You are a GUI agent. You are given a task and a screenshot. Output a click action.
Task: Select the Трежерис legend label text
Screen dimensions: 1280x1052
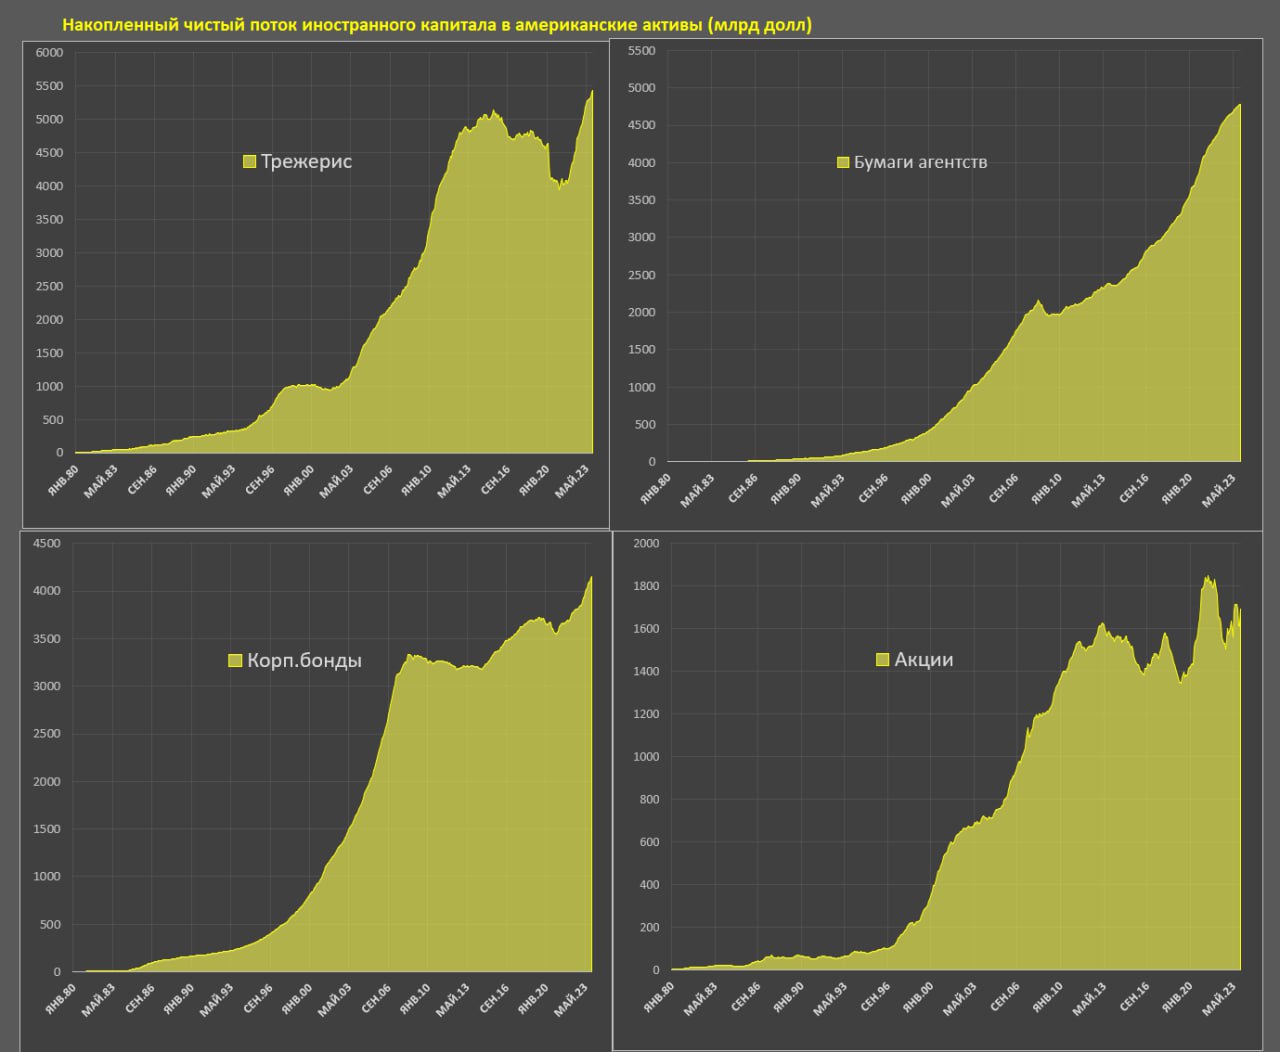[306, 162]
